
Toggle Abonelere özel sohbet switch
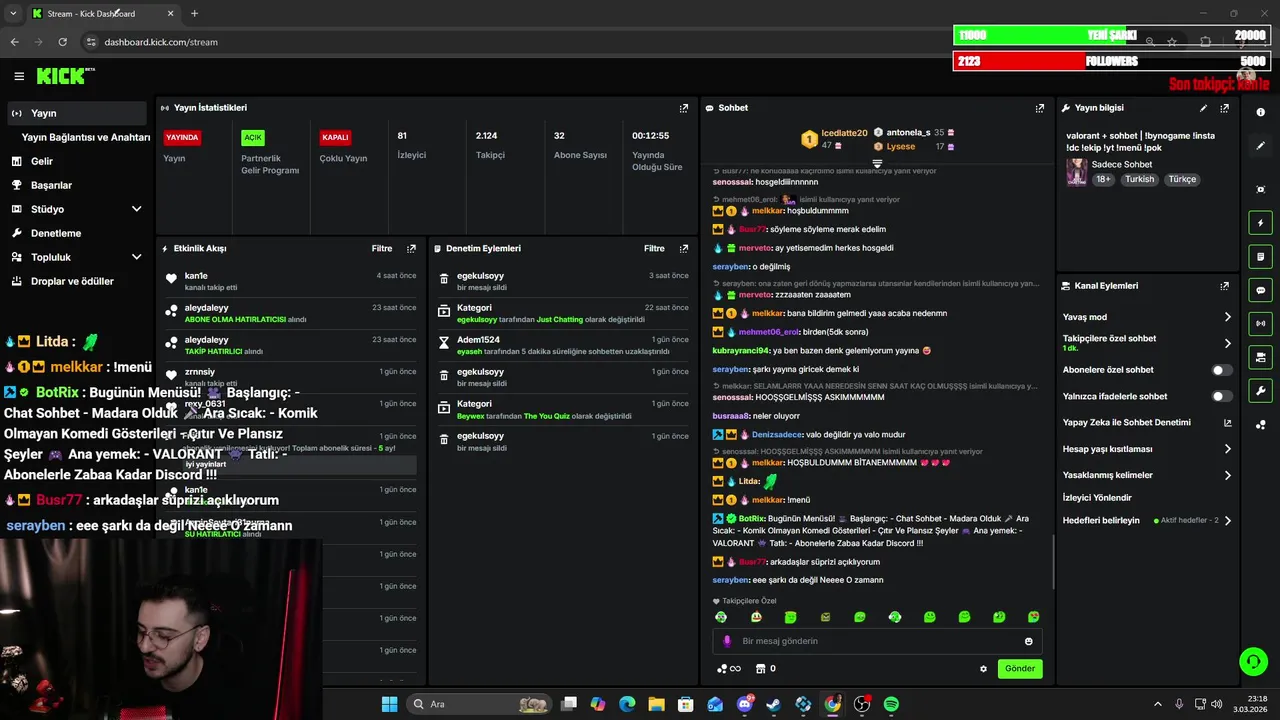click(1222, 370)
